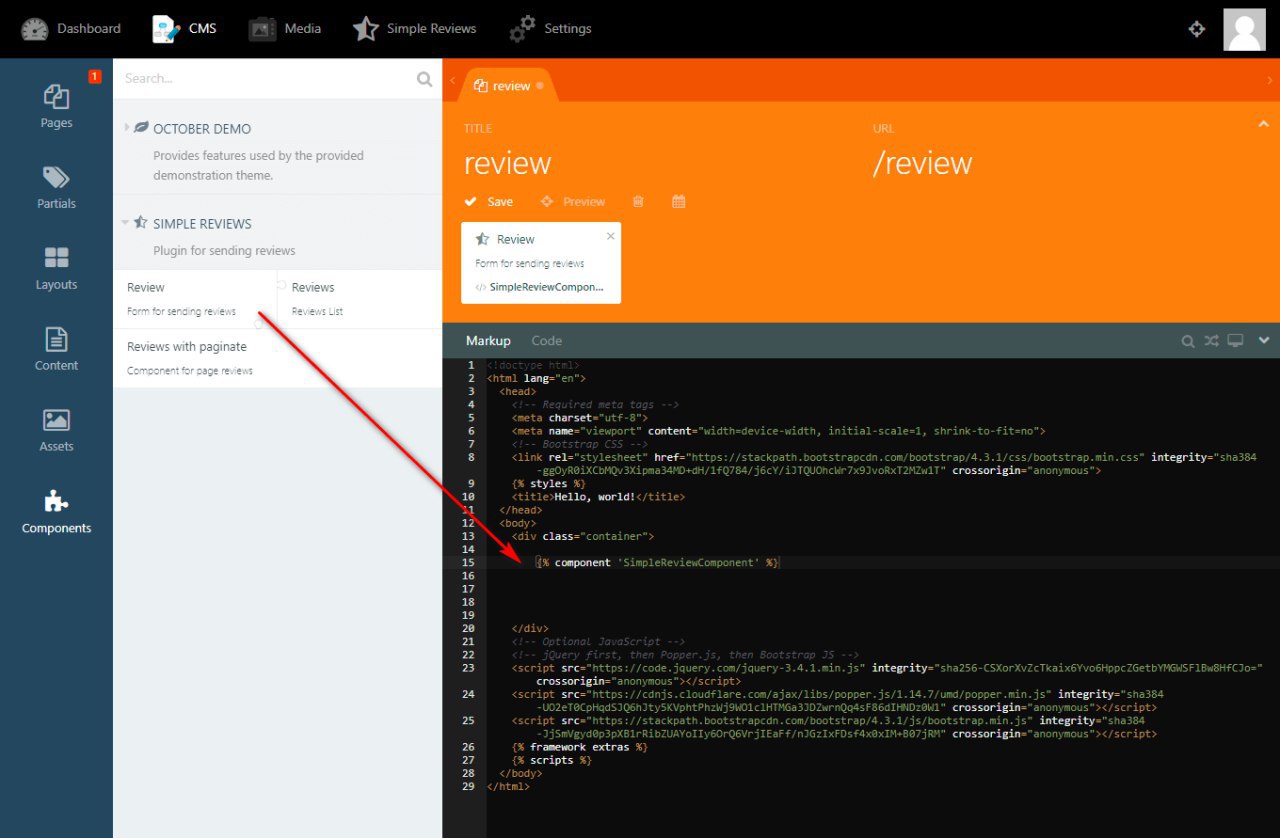This screenshot has height=838, width=1280.
Task: Click the unsaved dot on the review tab
Action: click(540, 86)
